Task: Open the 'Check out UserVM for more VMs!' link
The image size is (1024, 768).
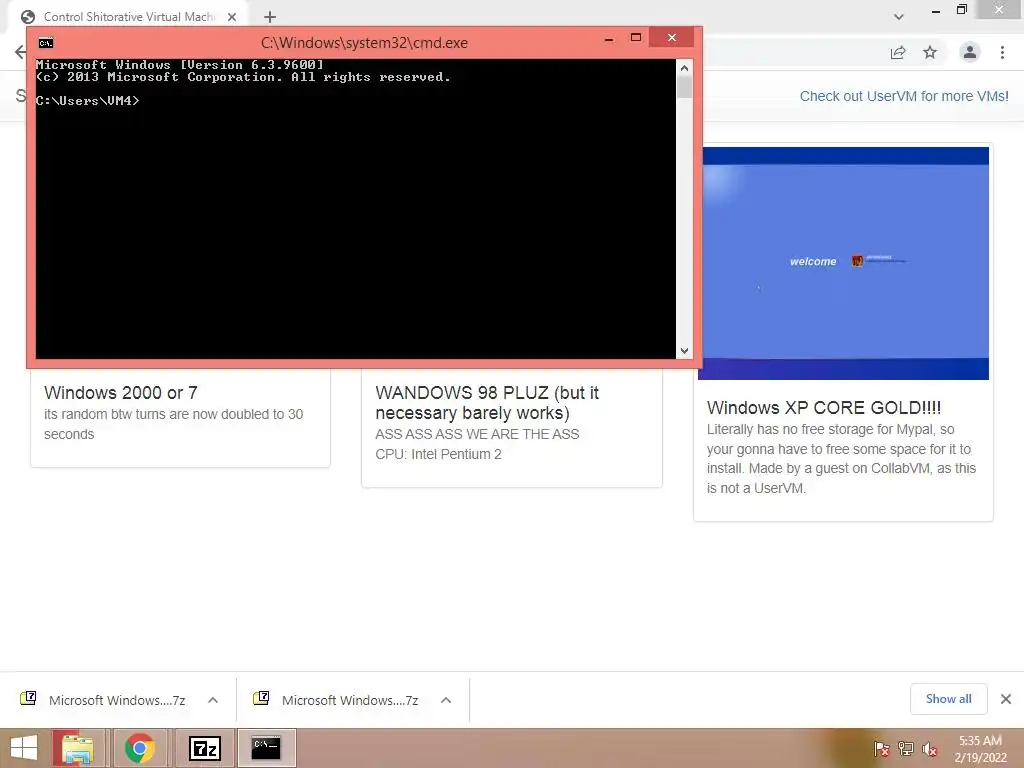Action: pos(904,96)
